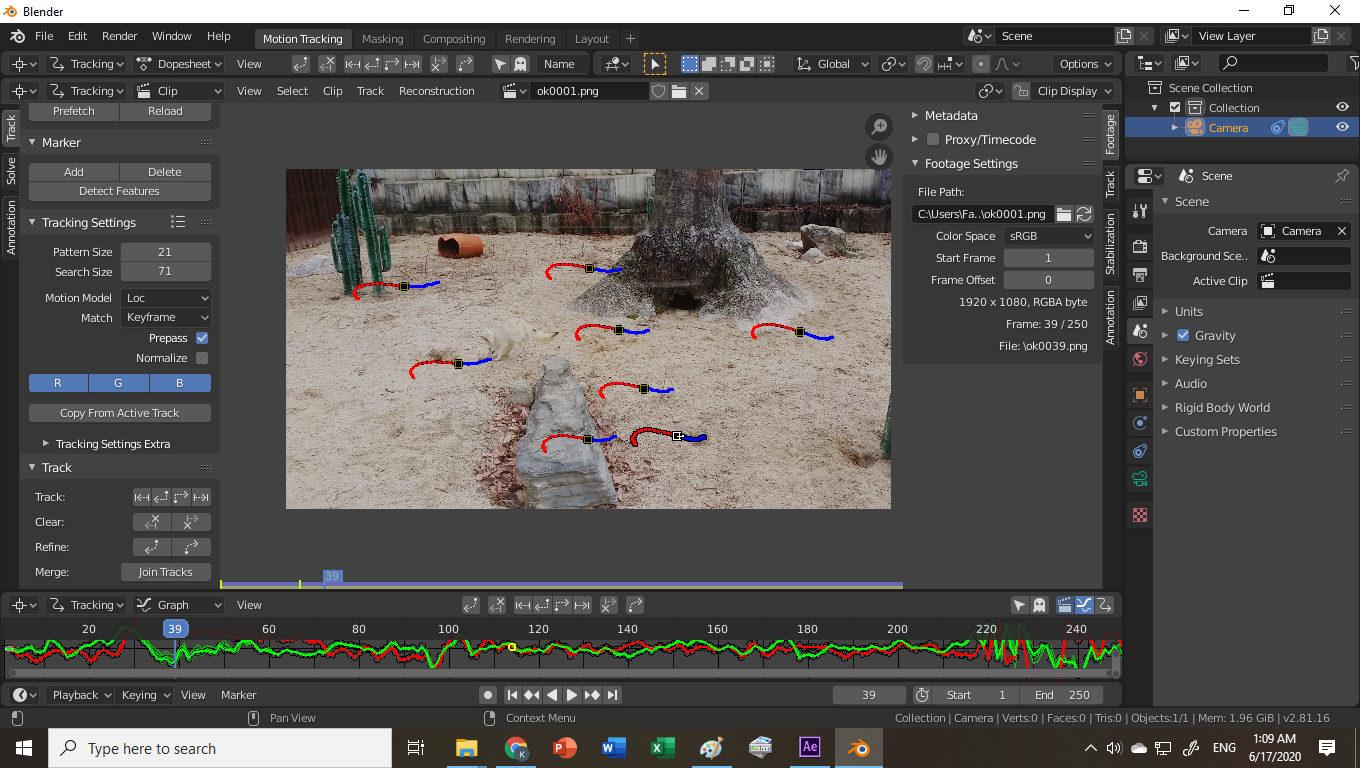The height and width of the screenshot is (768, 1360).
Task: Click the folder browse icon beside File Path
Action: tap(1064, 214)
